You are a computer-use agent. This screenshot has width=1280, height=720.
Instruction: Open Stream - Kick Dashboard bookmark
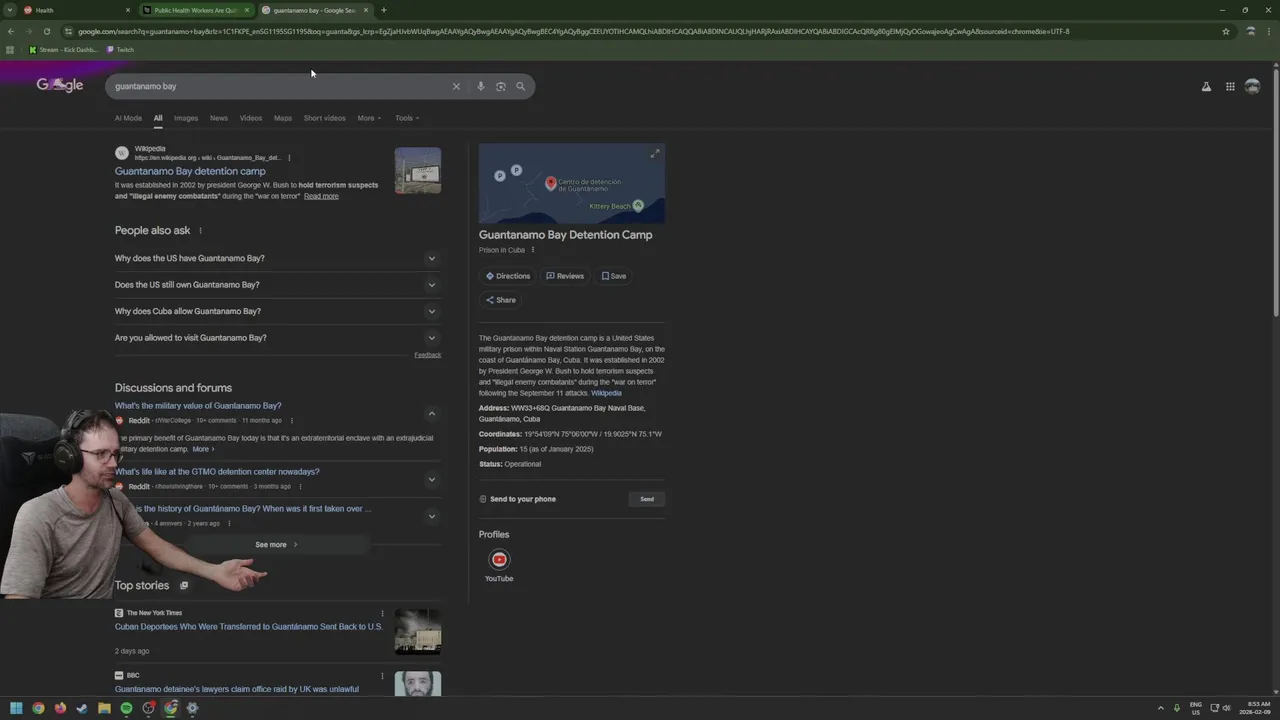[x=63, y=49]
